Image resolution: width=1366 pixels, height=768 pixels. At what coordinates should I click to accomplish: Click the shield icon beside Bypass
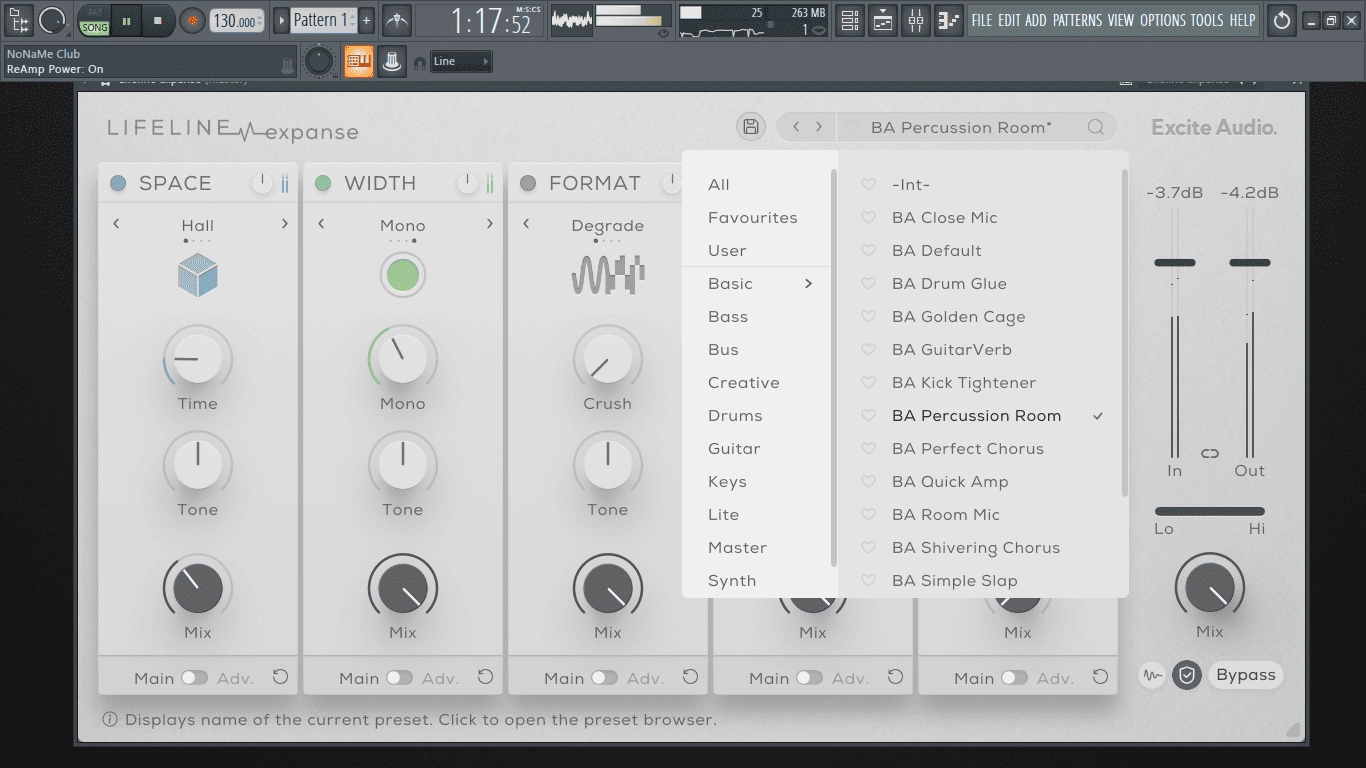coord(1187,675)
